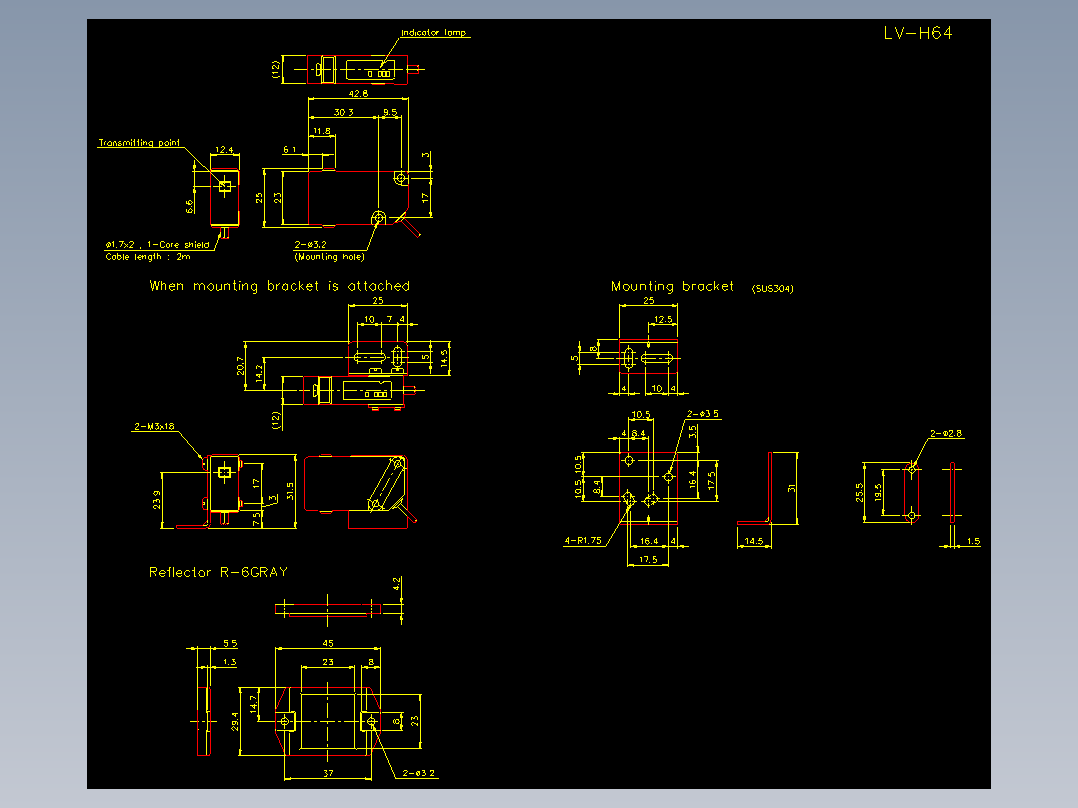Click the 2-M3x18 screw callout

point(156,424)
